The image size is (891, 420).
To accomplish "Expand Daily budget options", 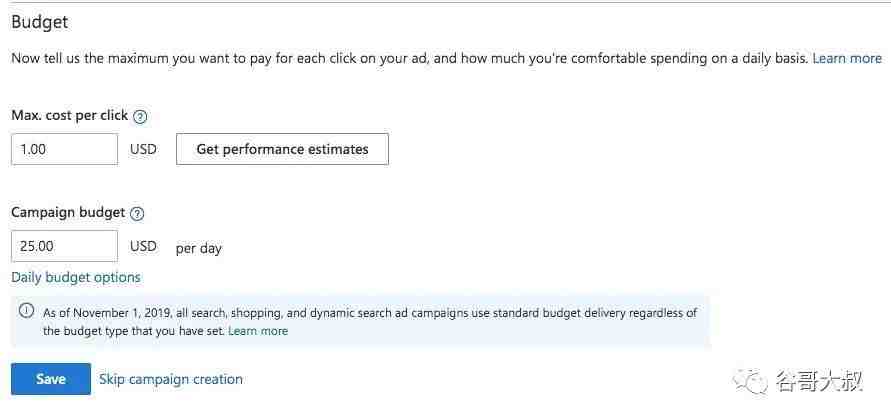I will [x=76, y=277].
